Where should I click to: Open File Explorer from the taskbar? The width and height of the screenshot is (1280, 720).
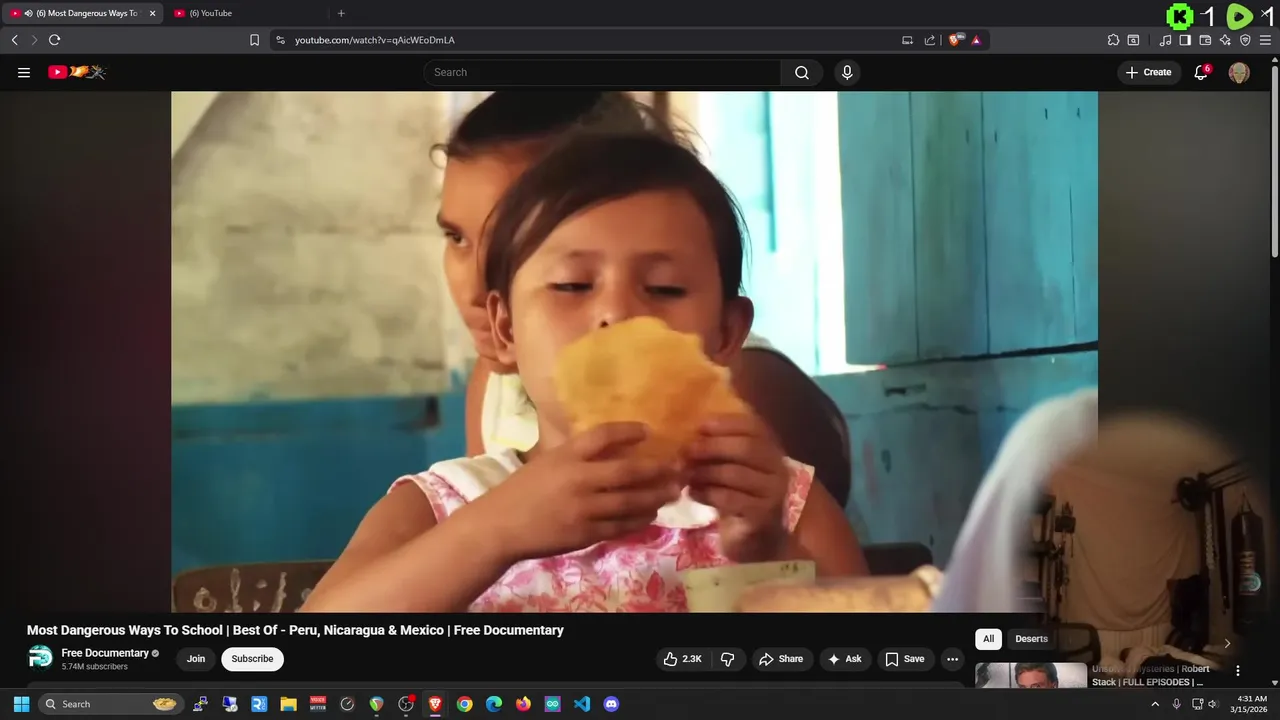288,704
